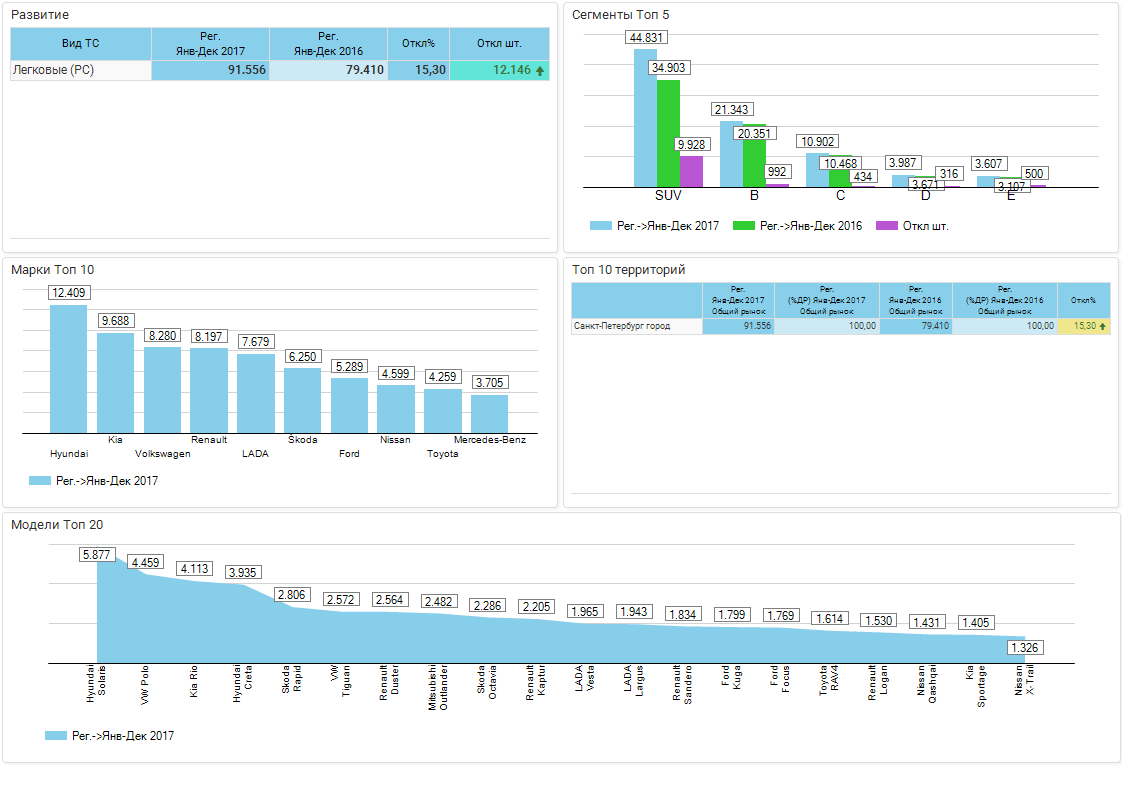Click the 'Рег. Янв-Дек 2017' header in Развитие
This screenshot has height=793, width=1122.
pos(210,44)
